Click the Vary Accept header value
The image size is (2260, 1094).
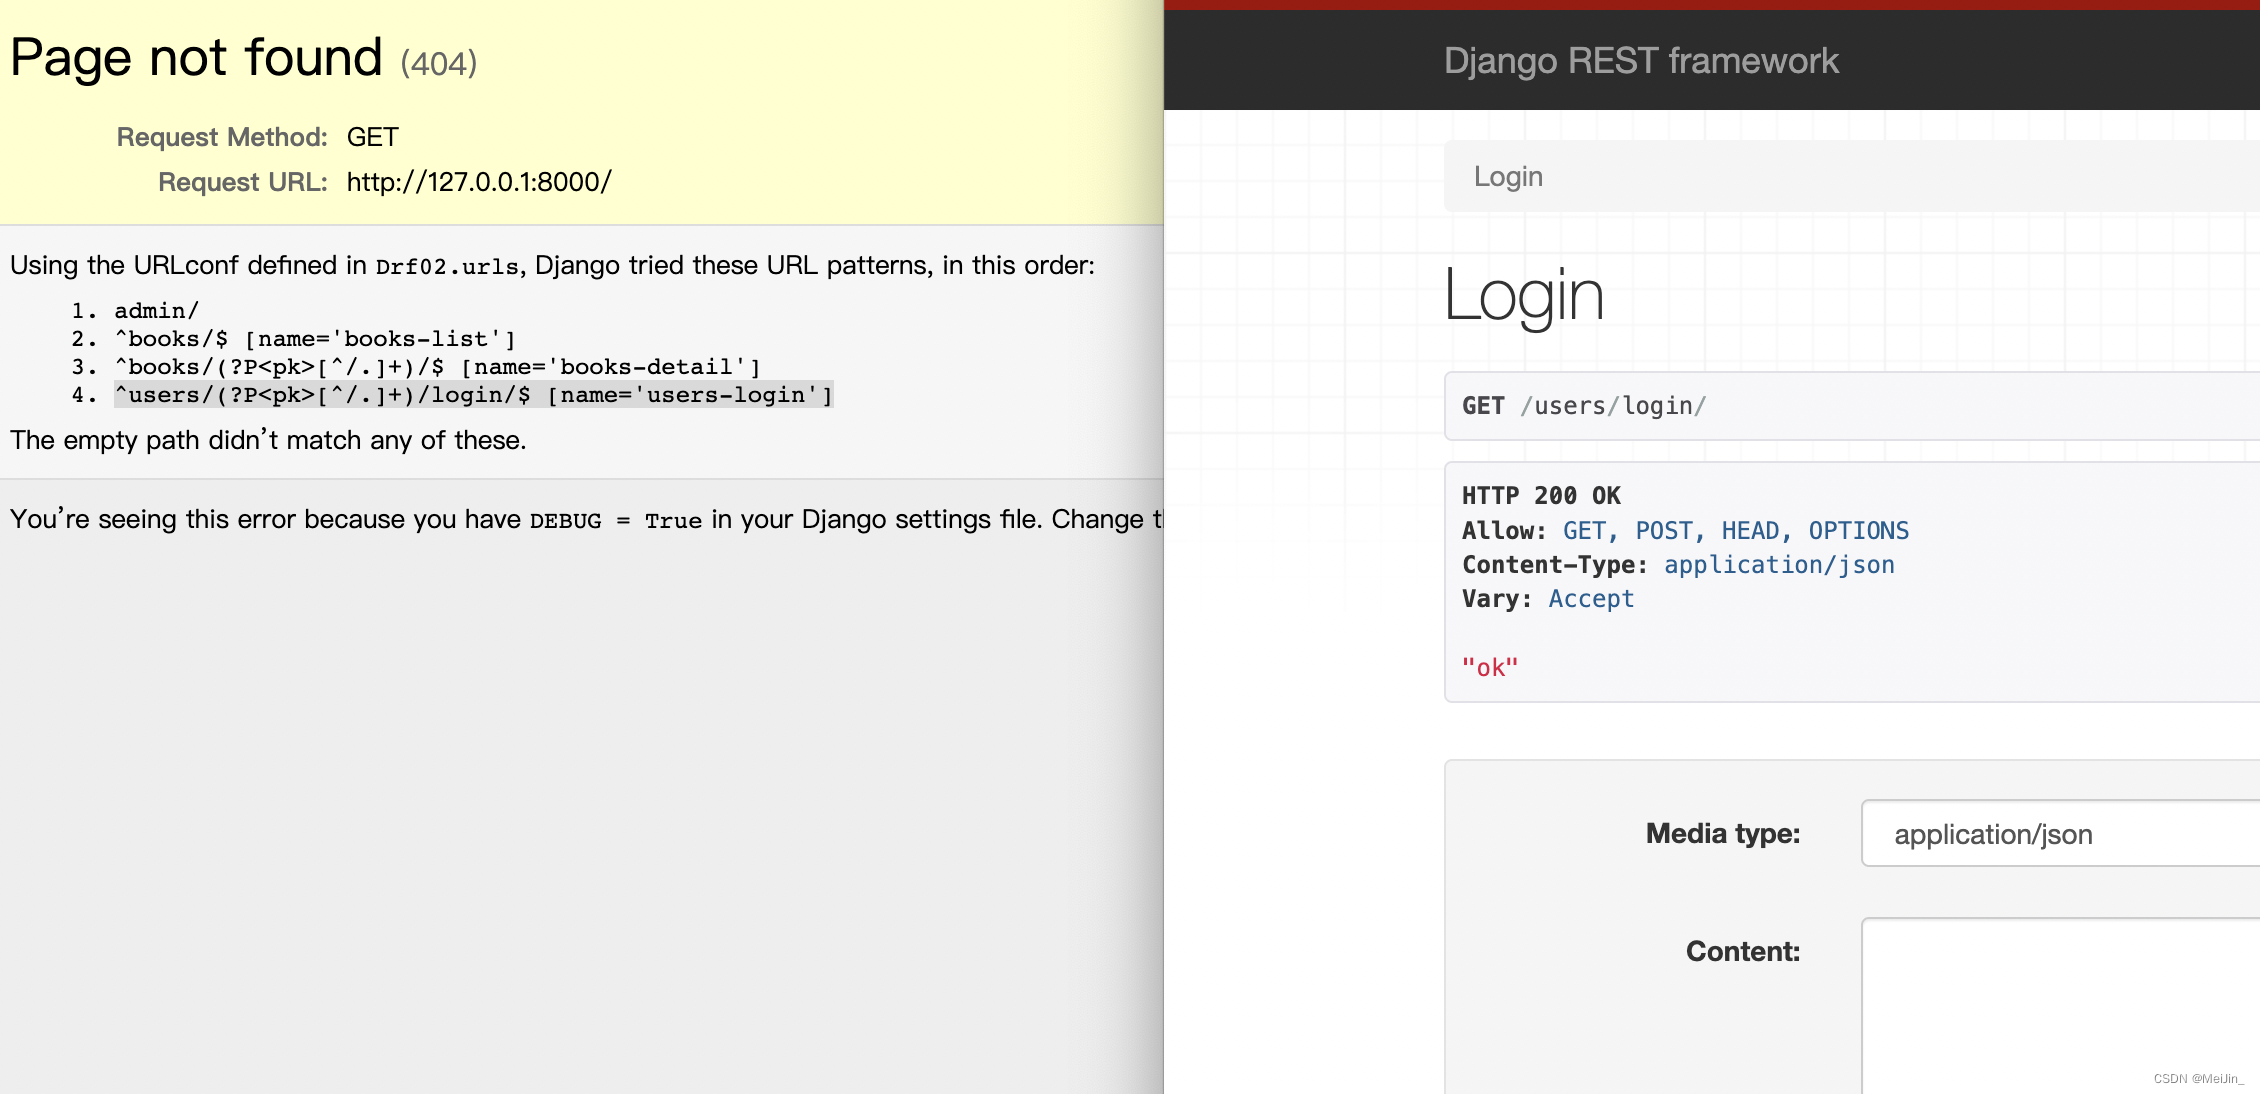pyautogui.click(x=1591, y=599)
